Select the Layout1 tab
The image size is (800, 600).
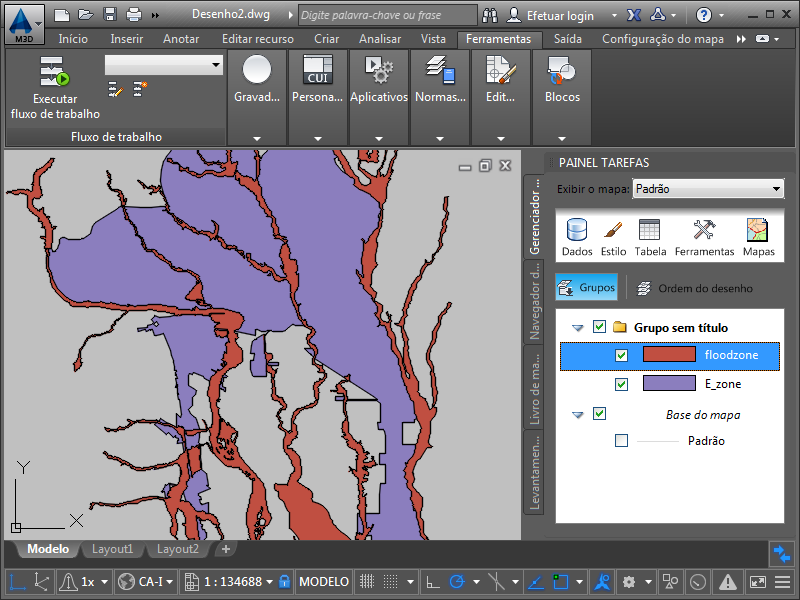[113, 549]
